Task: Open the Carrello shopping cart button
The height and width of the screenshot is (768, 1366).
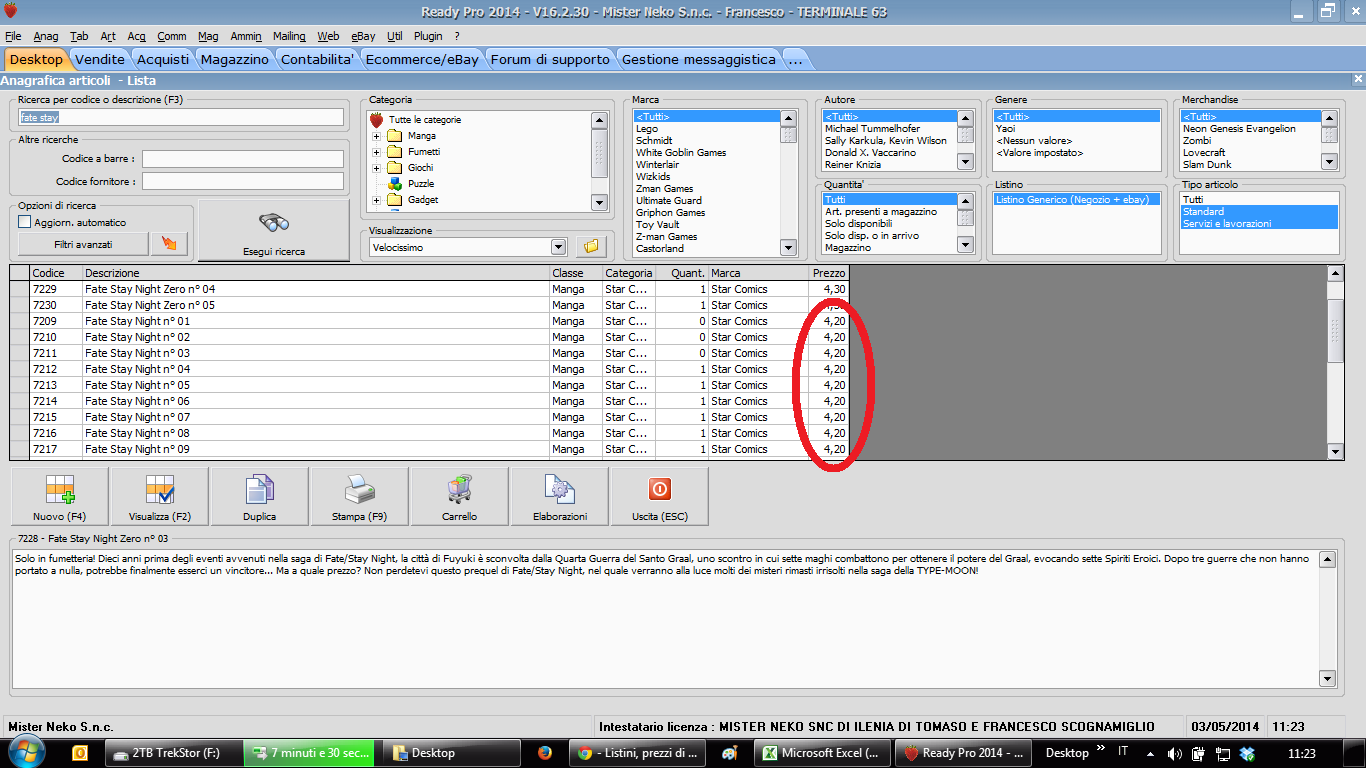Action: [460, 496]
